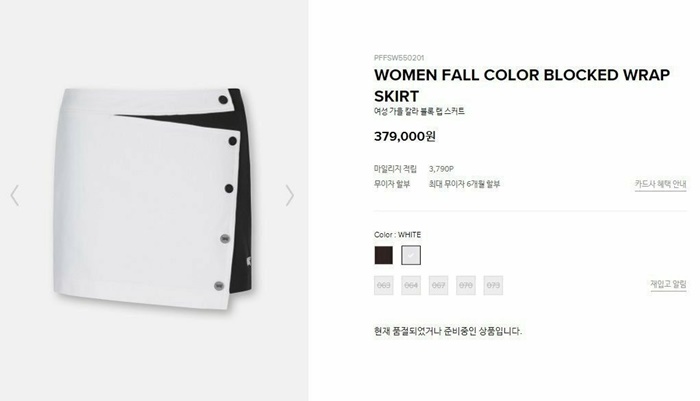Select the 067 size box
The width and height of the screenshot is (700, 401).
438,285
